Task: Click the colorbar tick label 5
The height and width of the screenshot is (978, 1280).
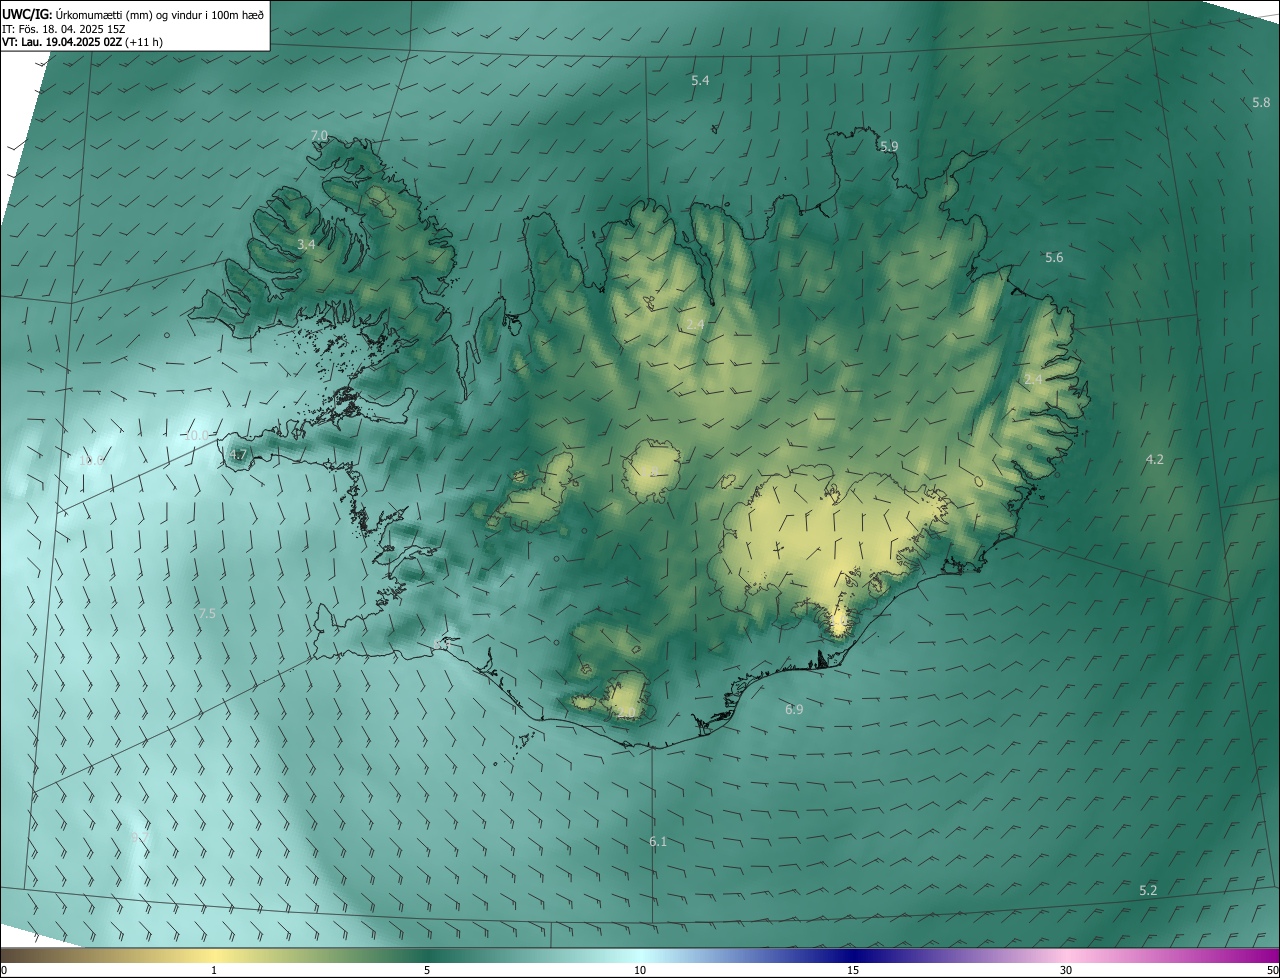Action: pyautogui.click(x=427, y=971)
